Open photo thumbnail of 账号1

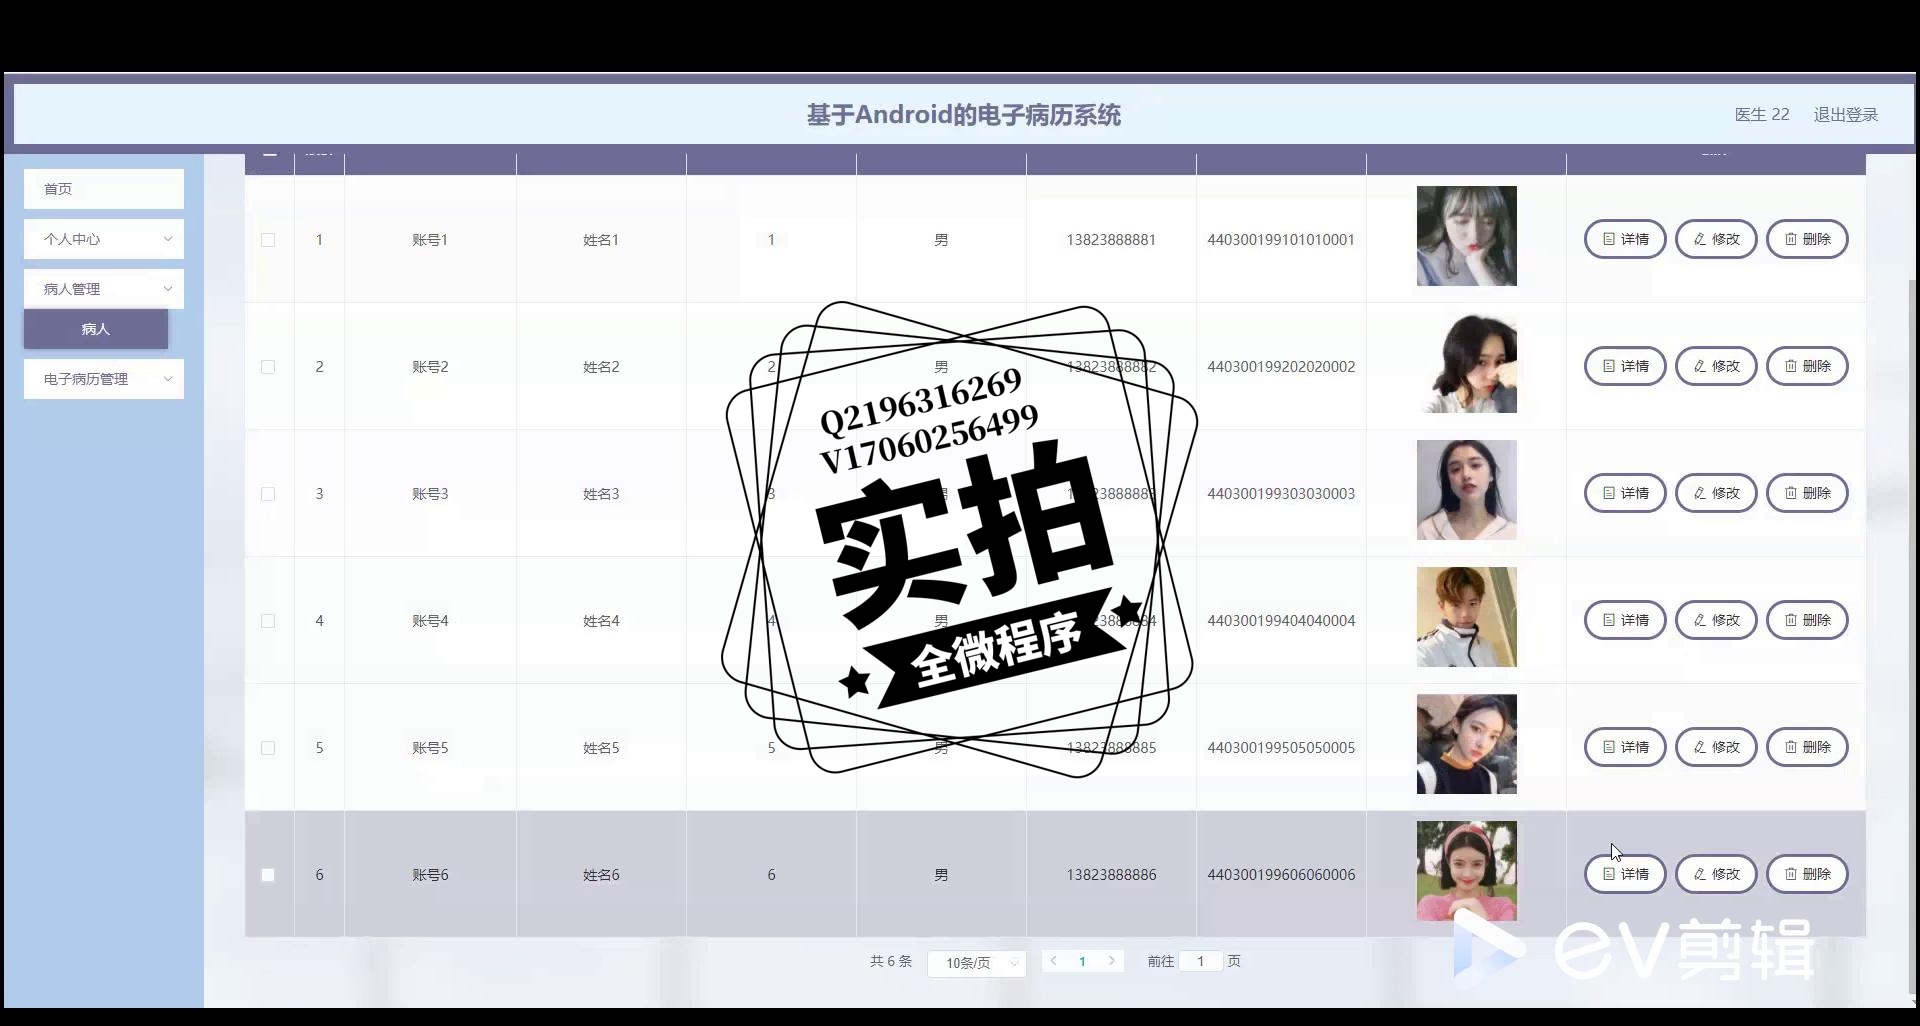[1466, 236]
